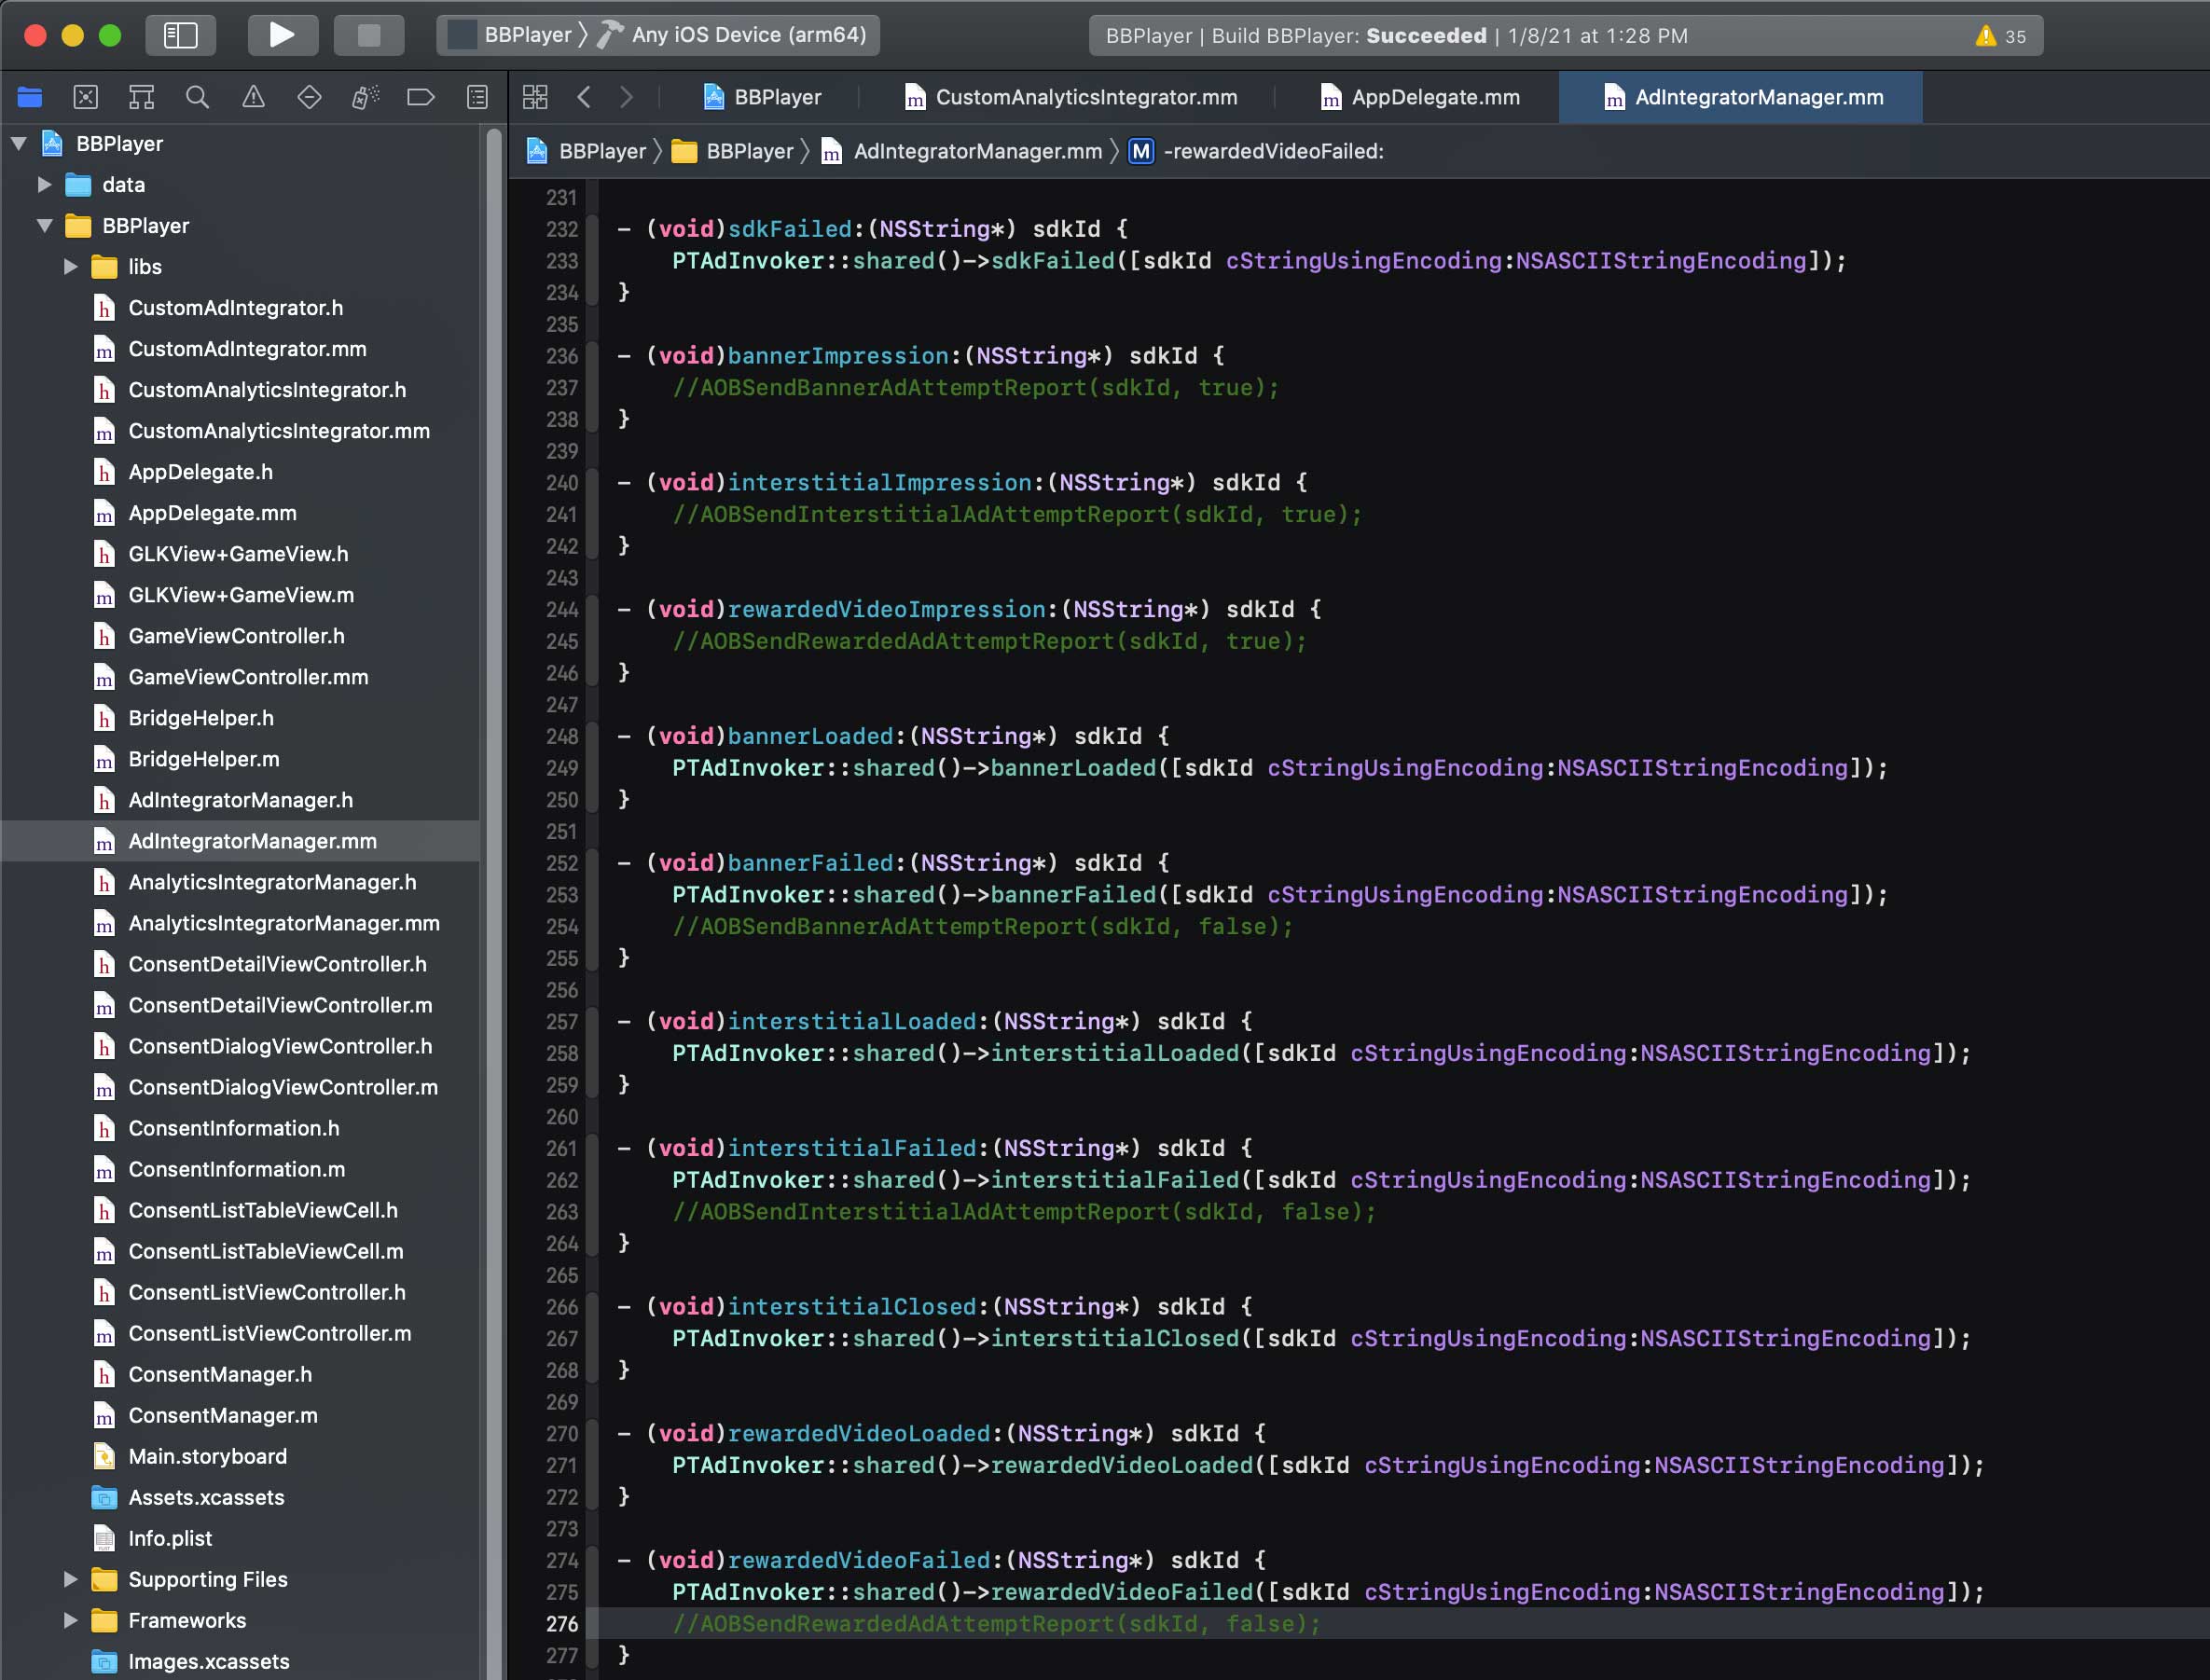The height and width of the screenshot is (1680, 2210).
Task: Open the Symbol navigator
Action: coord(142,97)
